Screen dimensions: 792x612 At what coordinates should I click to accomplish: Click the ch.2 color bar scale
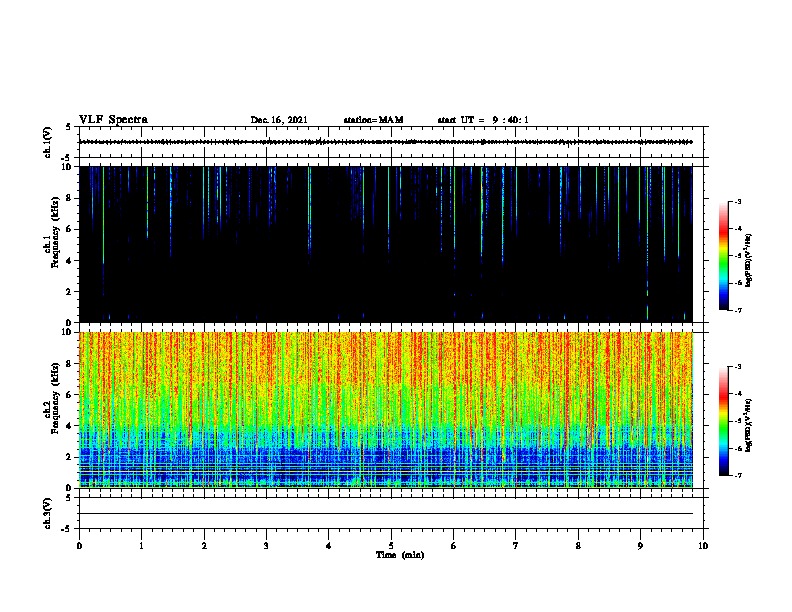(724, 421)
